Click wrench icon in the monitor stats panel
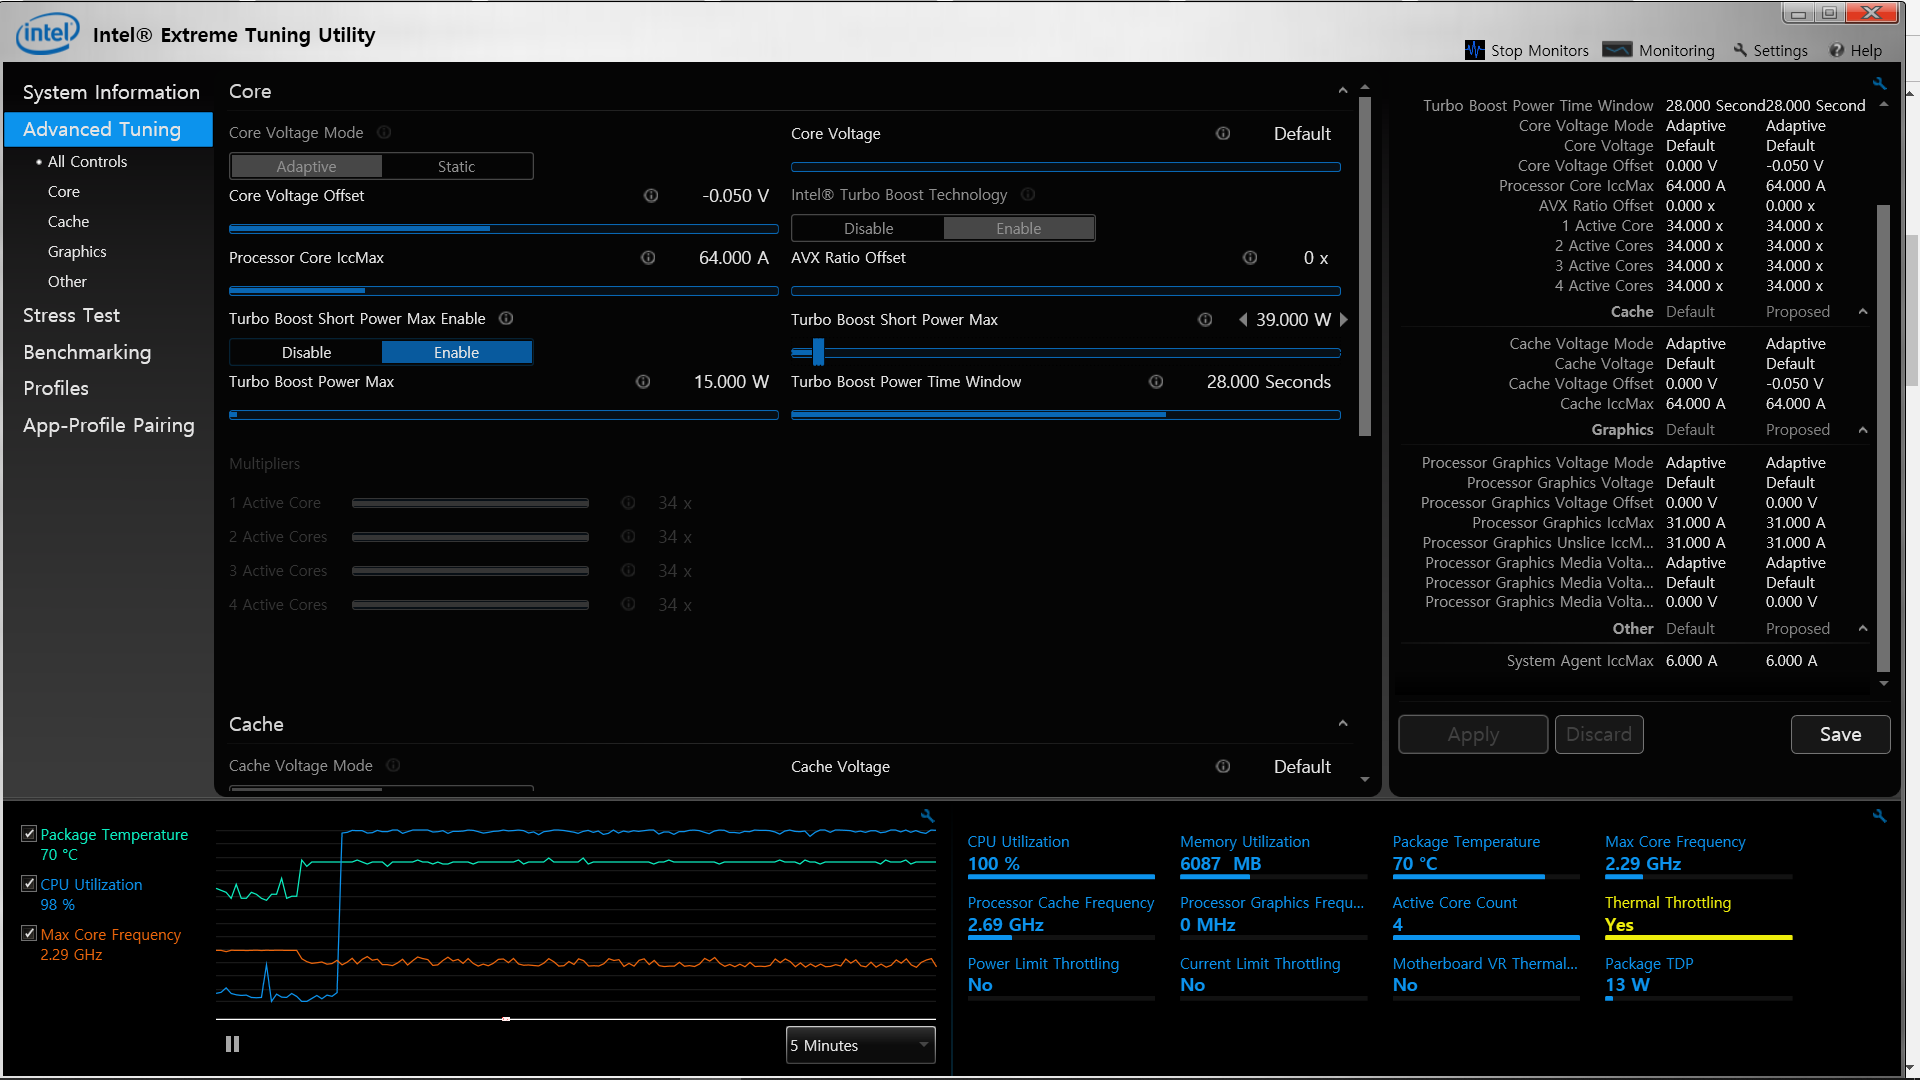 point(1880,816)
